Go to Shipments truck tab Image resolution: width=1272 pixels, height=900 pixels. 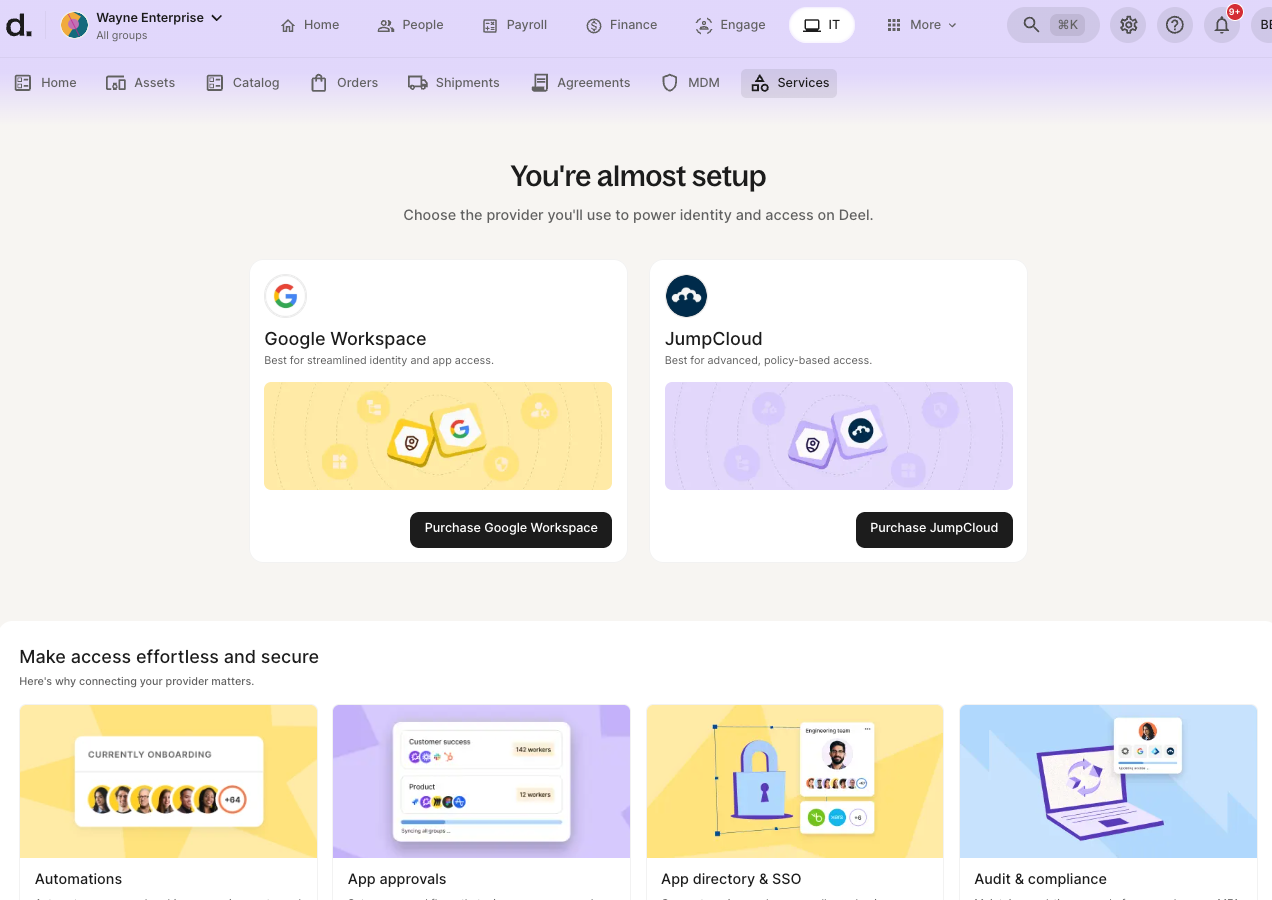point(454,83)
